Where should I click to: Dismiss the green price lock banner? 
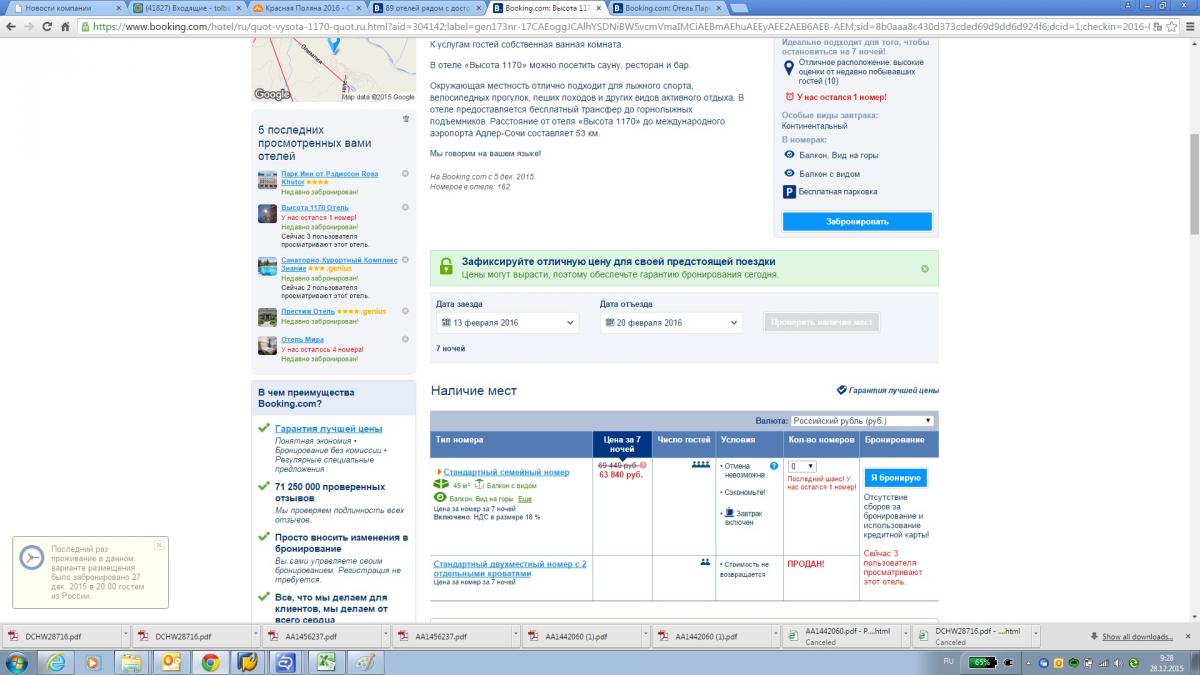tap(925, 268)
